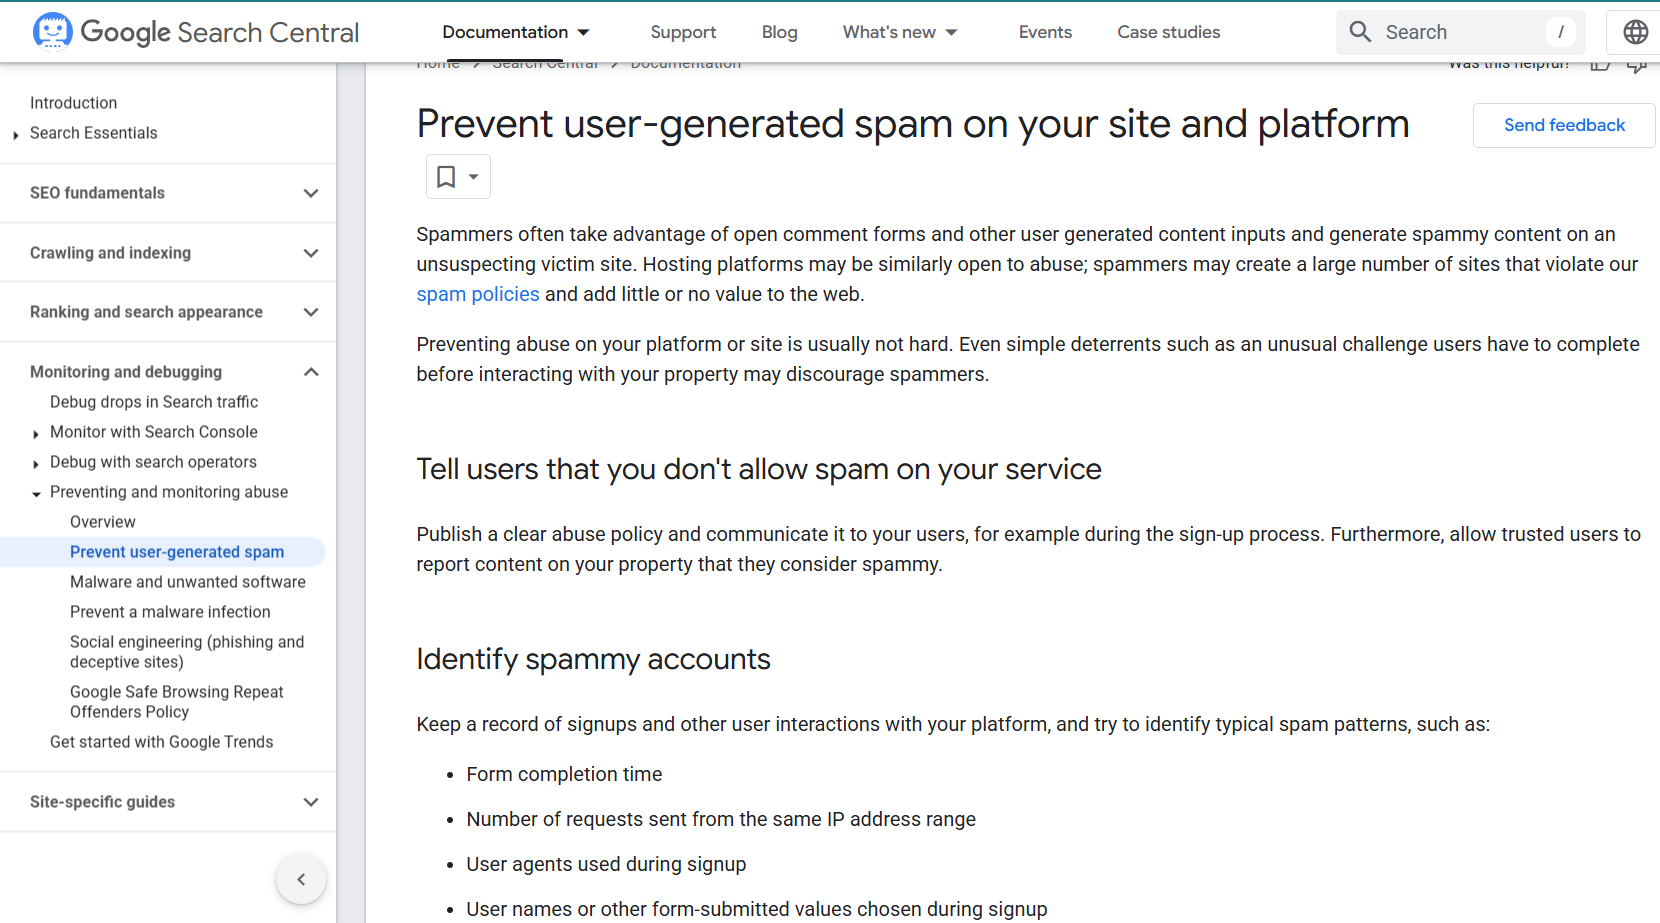Collapse the Monitoring and debugging section
The width and height of the screenshot is (1660, 923).
311,372
